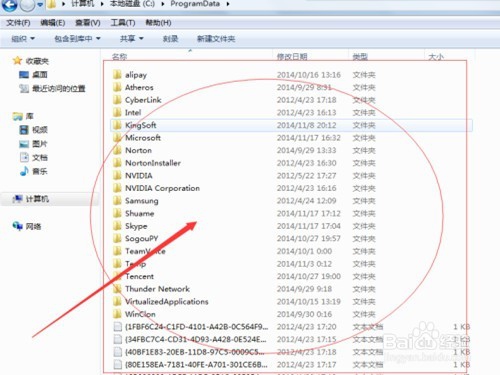Select file {34FBC7C4-CD31-4D93-A428-0E524E...
Viewport: 500px width, 375px height.
pyautogui.click(x=196, y=339)
